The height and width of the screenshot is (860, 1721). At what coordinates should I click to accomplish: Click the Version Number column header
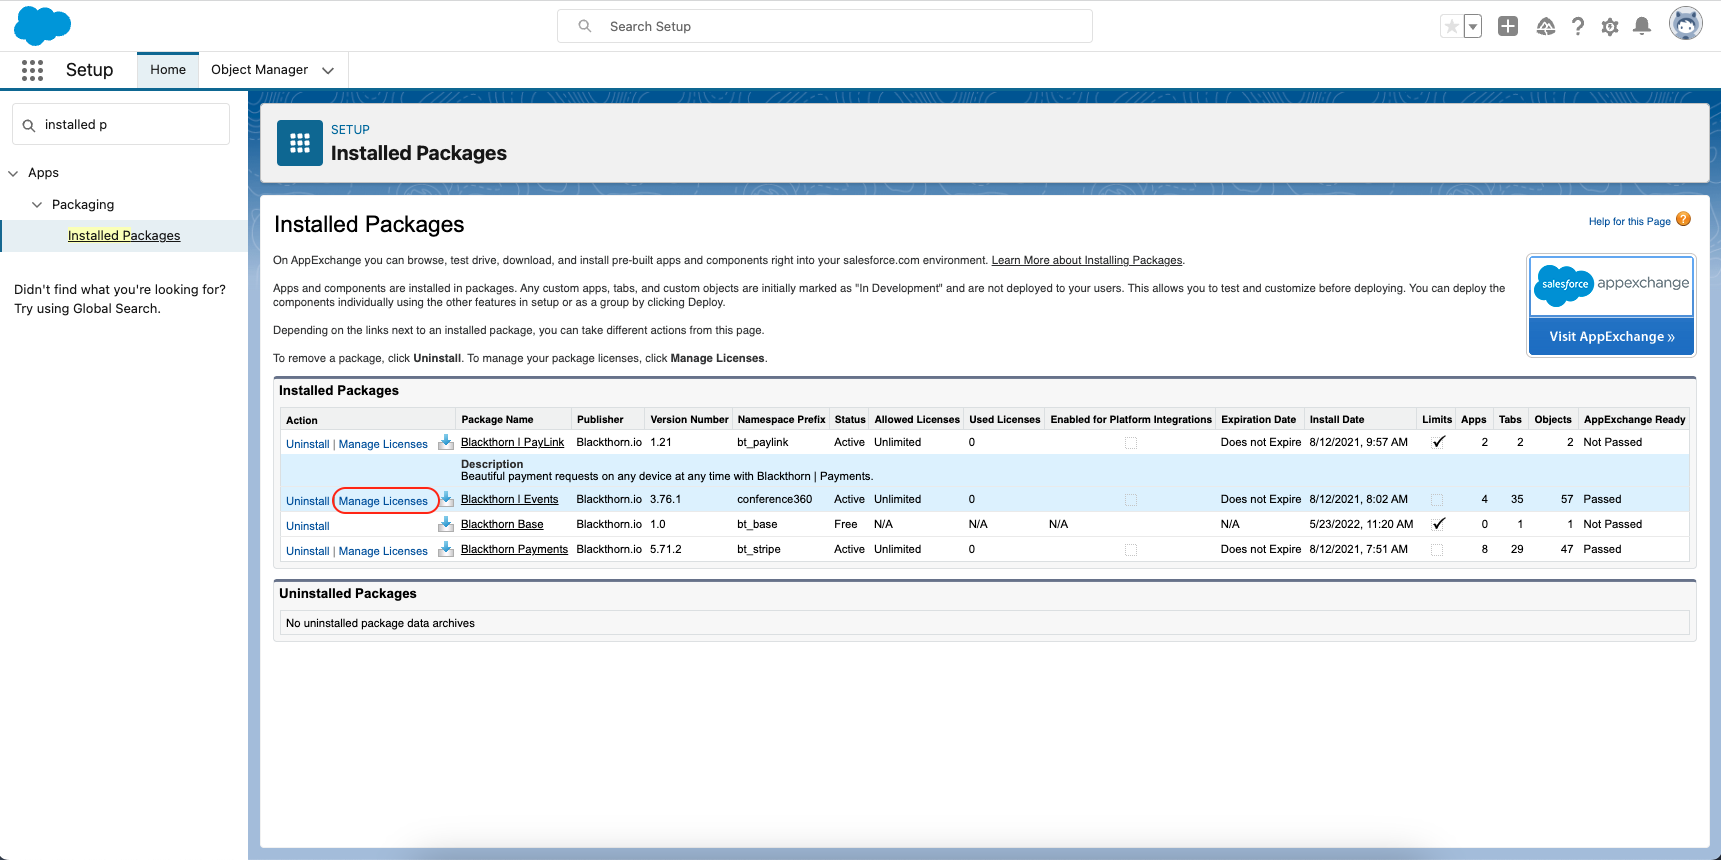[x=689, y=420]
